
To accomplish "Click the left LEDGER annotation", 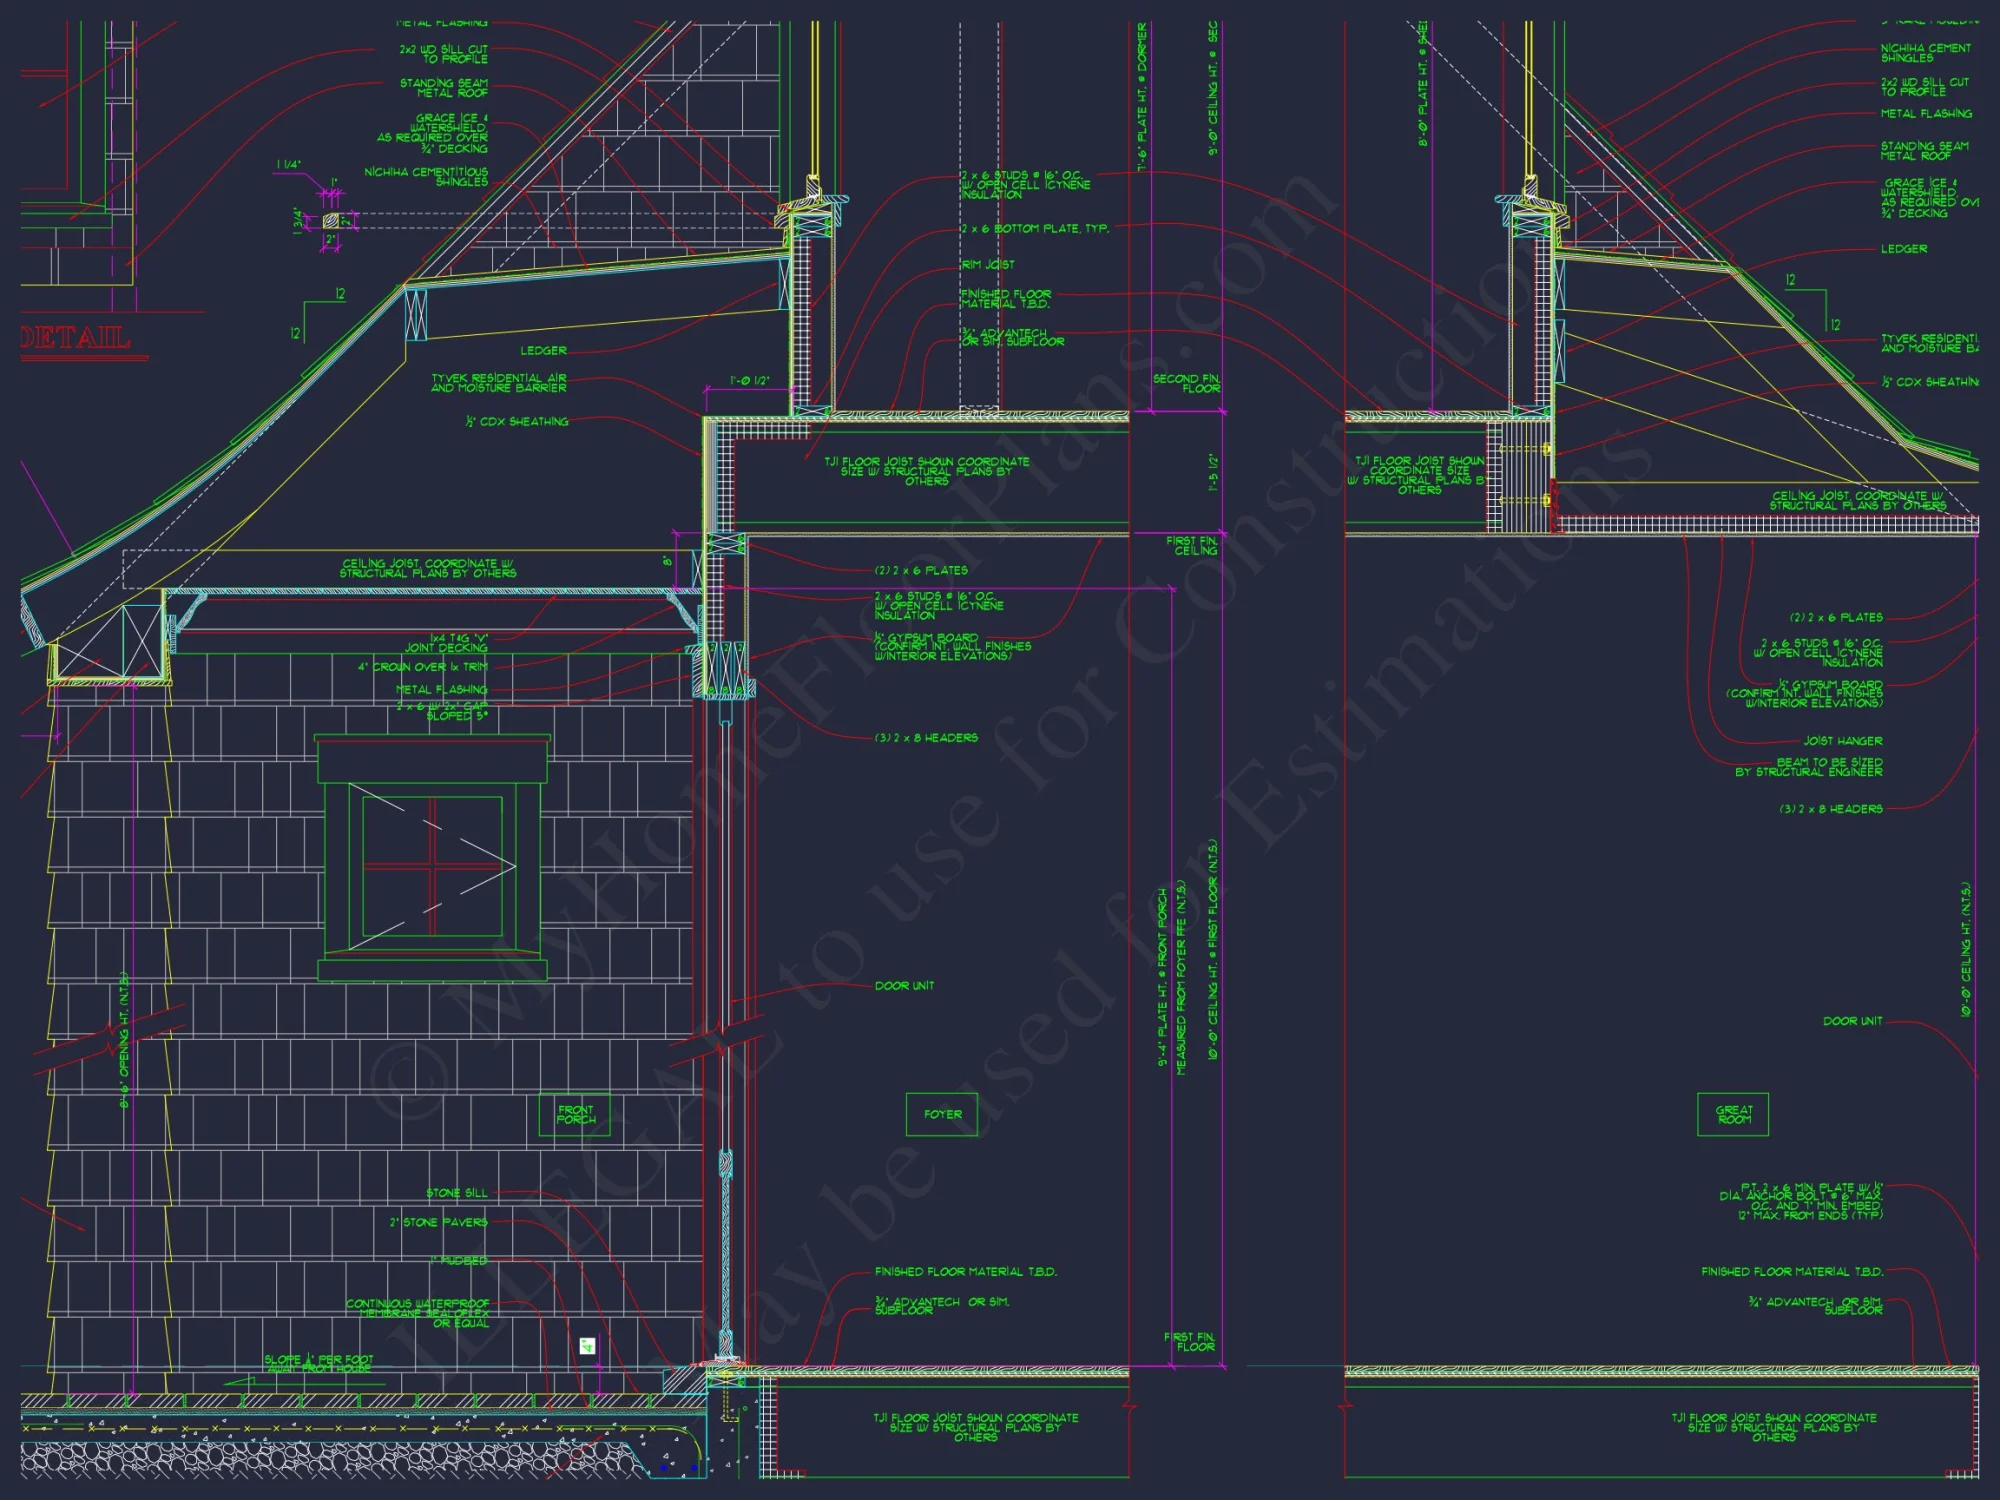I will (x=543, y=351).
